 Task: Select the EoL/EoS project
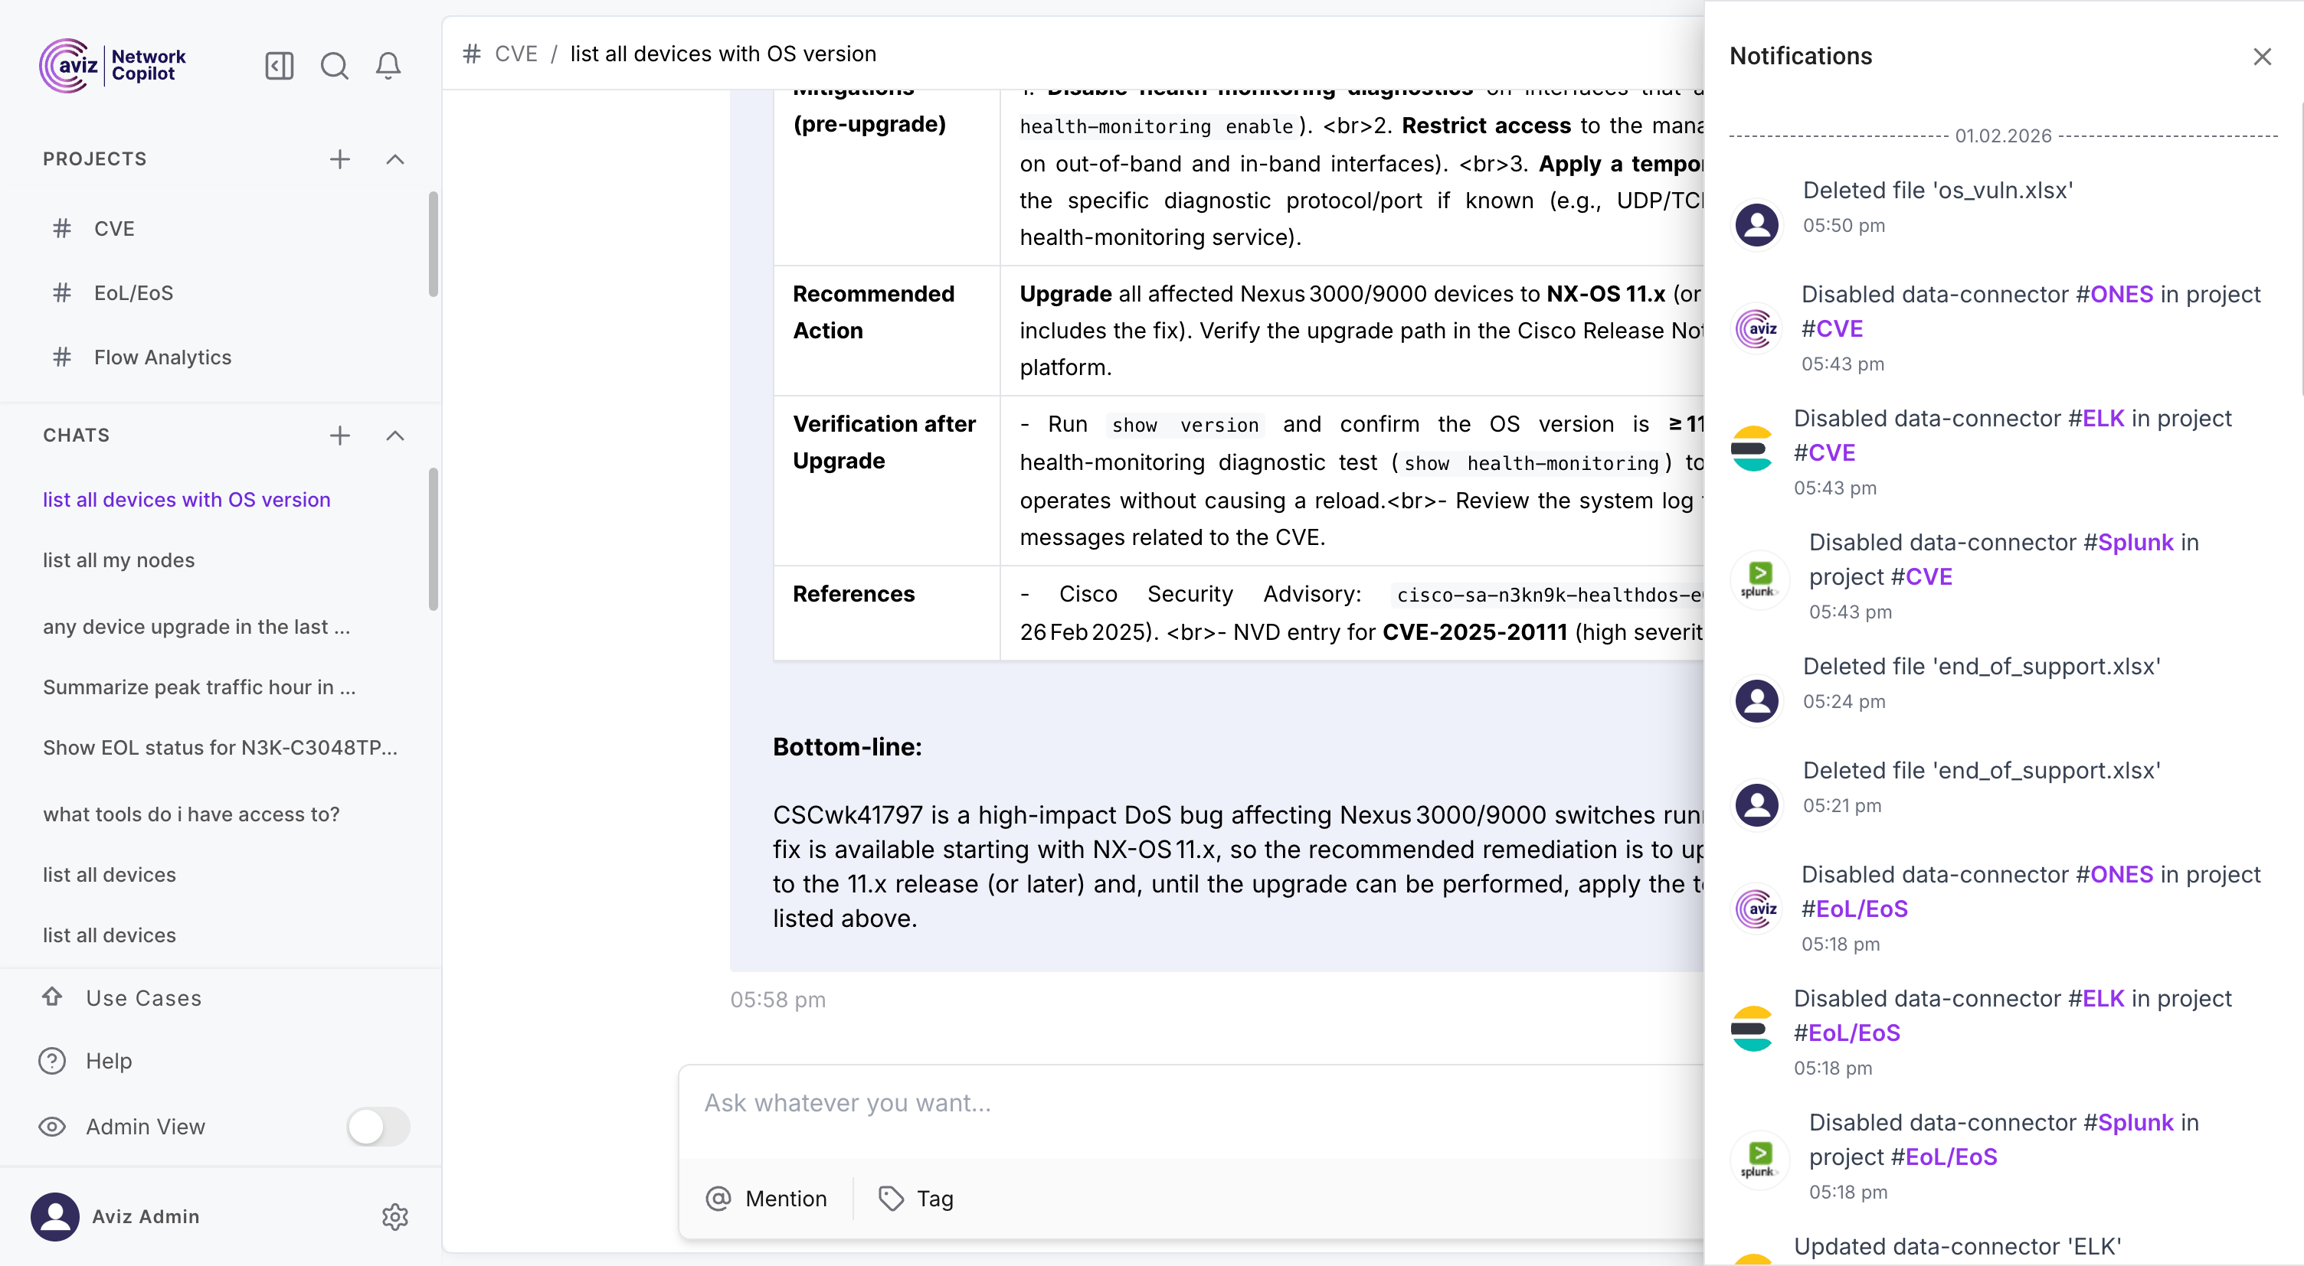133,293
